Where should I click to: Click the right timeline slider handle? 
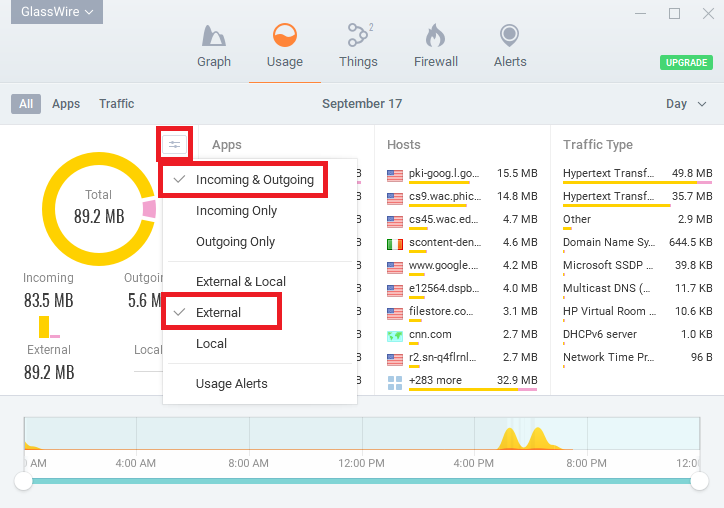[699, 482]
